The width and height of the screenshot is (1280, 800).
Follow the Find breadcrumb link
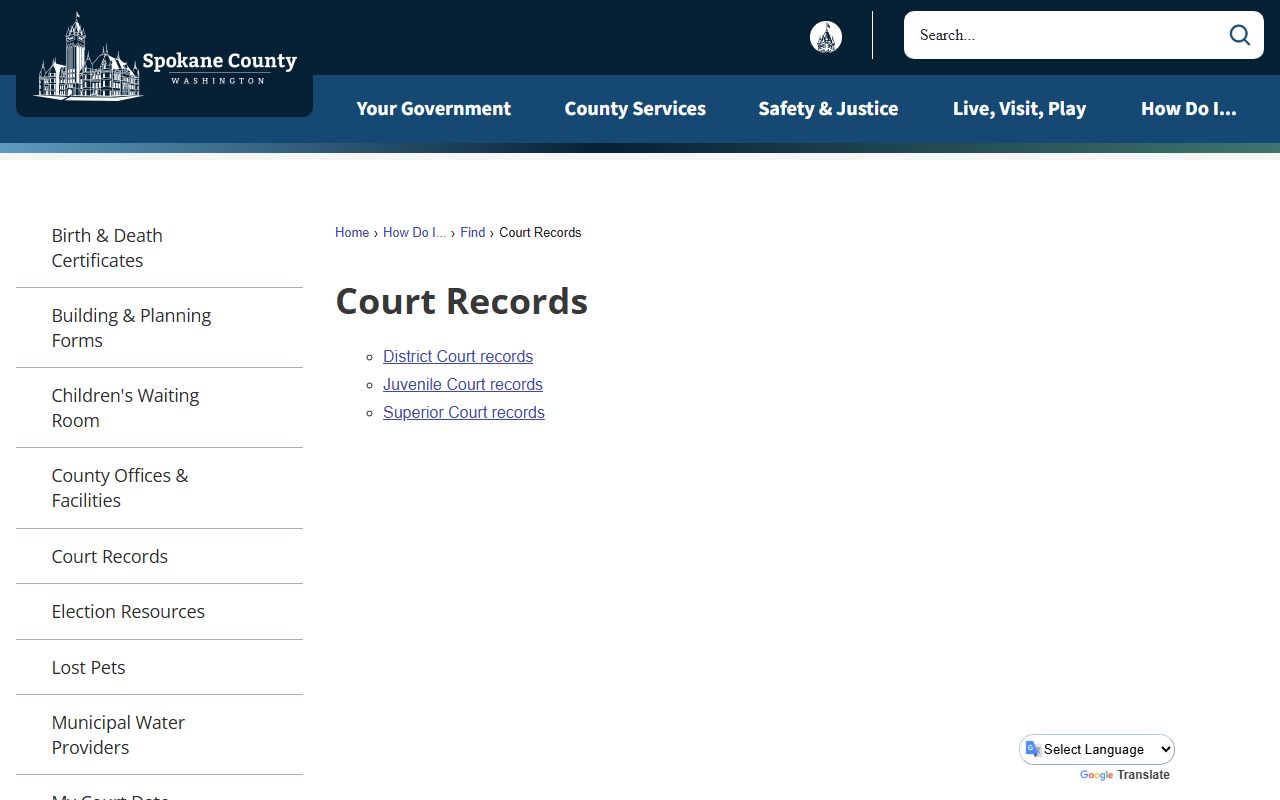pyautogui.click(x=472, y=232)
